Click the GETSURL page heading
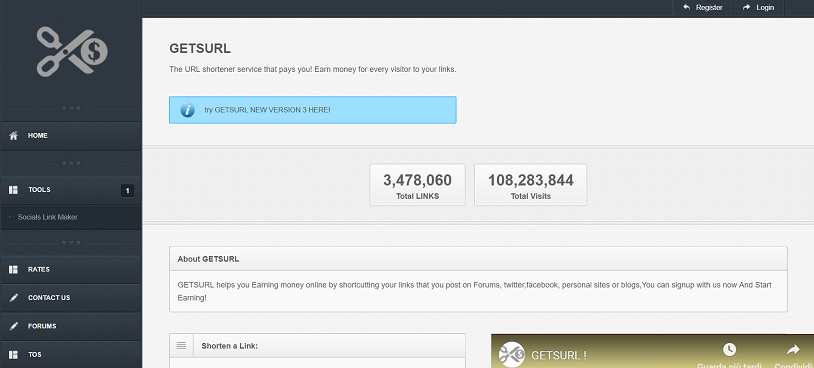This screenshot has height=368, width=814. point(200,48)
